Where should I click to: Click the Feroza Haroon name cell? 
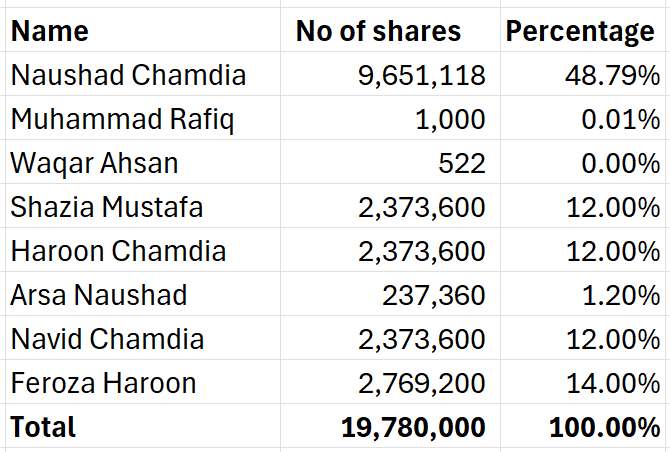click(104, 383)
